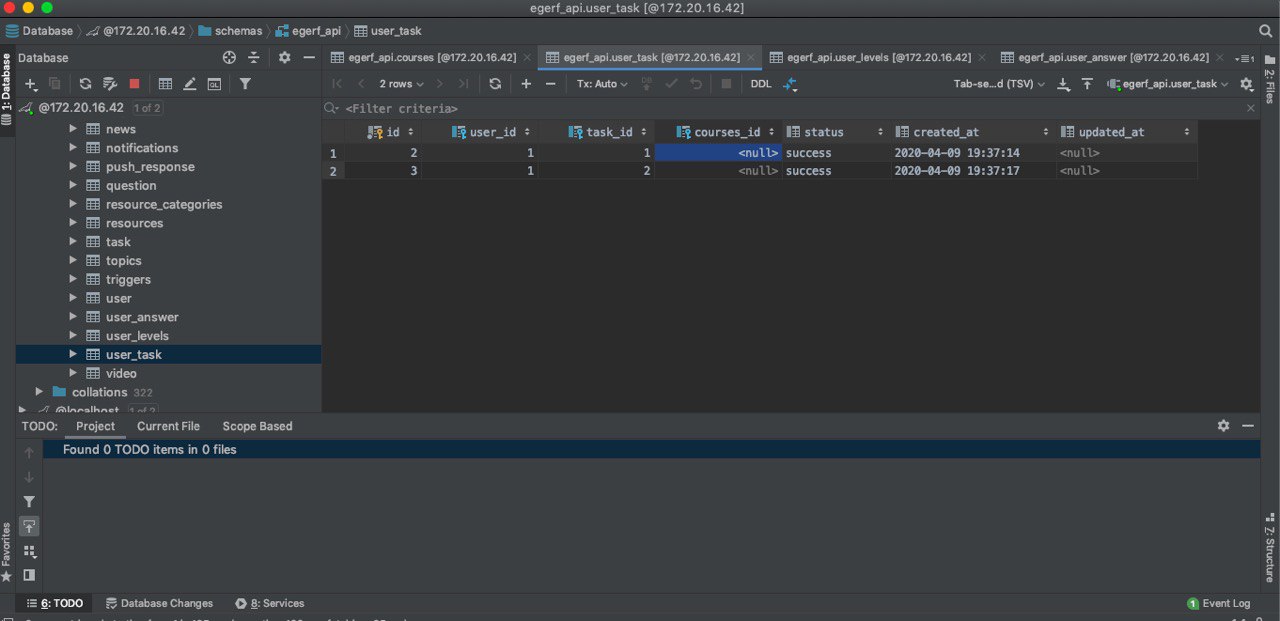The height and width of the screenshot is (621, 1280).
Task: Clear filter with X at right
Action: (1250, 108)
